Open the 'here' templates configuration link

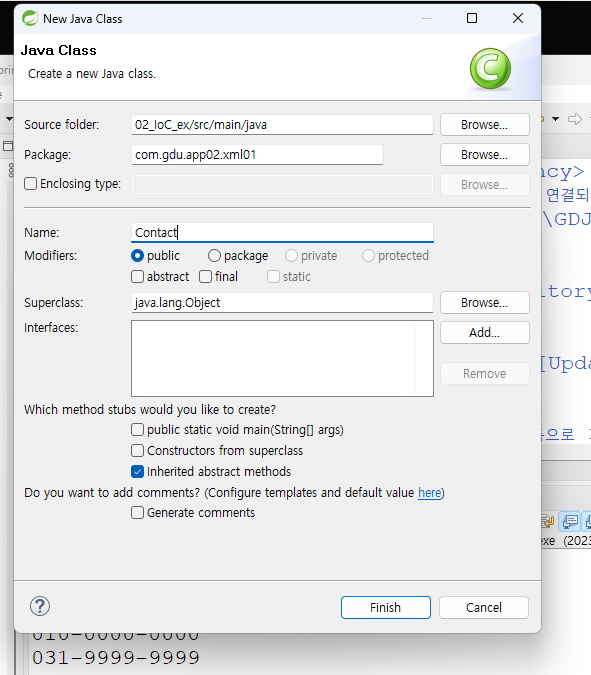click(x=430, y=492)
